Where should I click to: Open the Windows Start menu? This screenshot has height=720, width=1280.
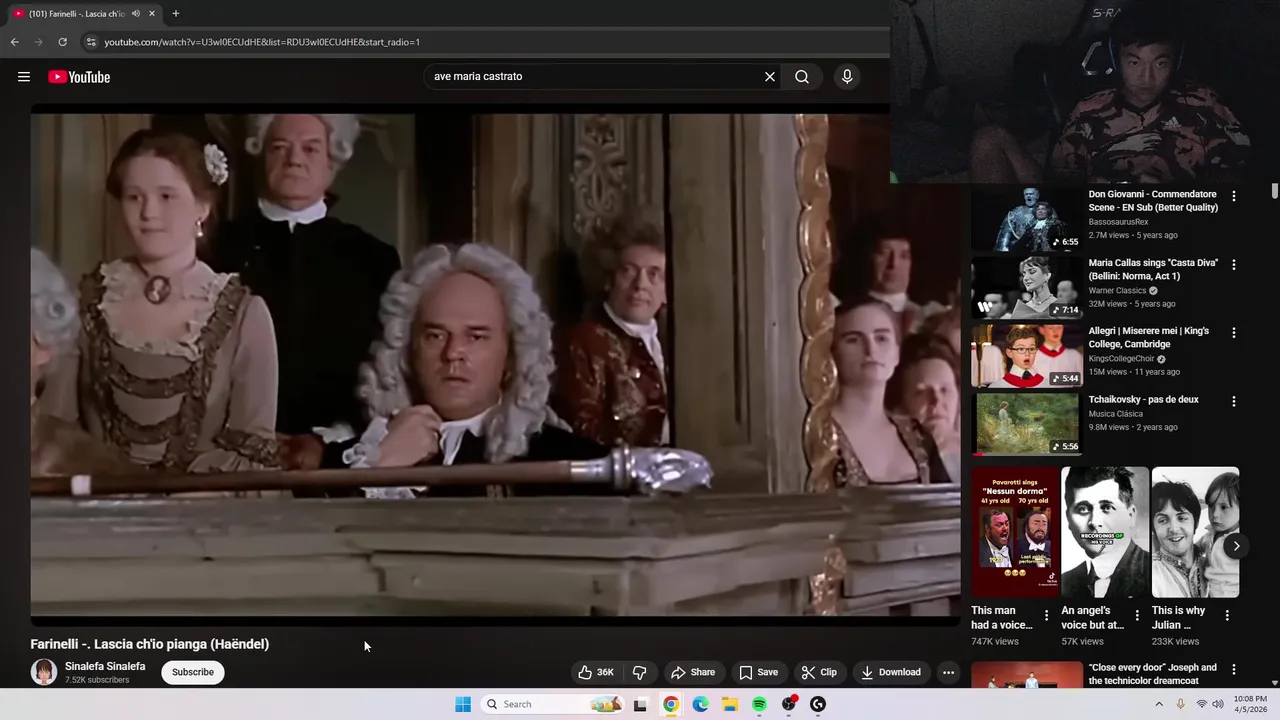pyautogui.click(x=463, y=704)
